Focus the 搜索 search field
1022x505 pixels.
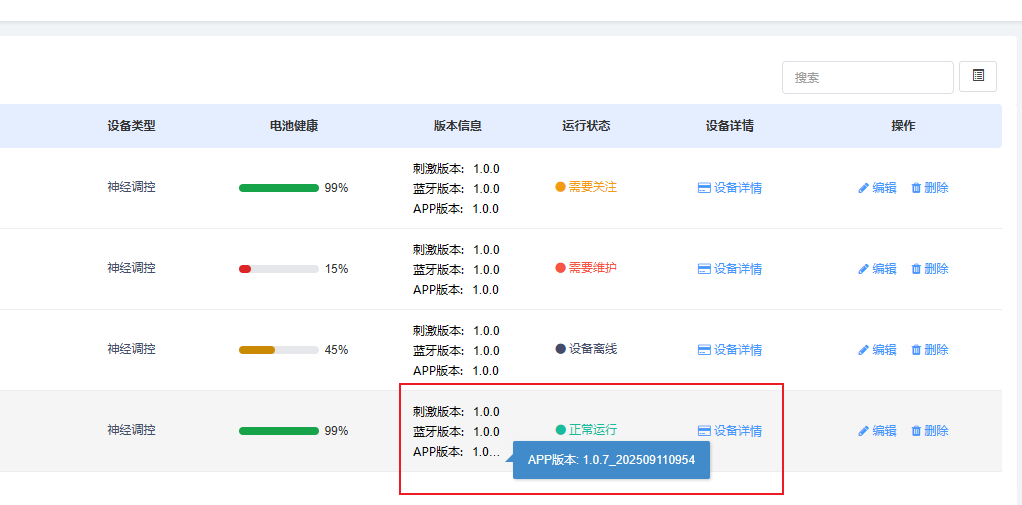[868, 78]
